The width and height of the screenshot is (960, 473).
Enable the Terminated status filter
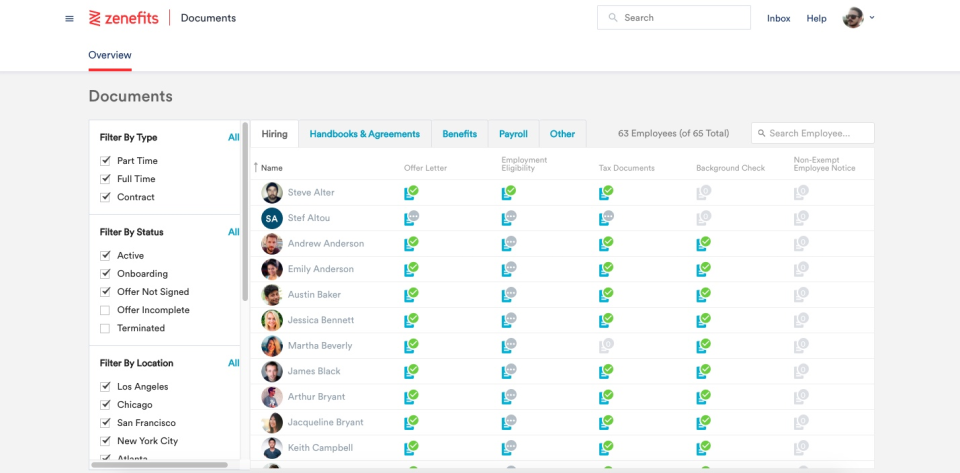point(105,328)
